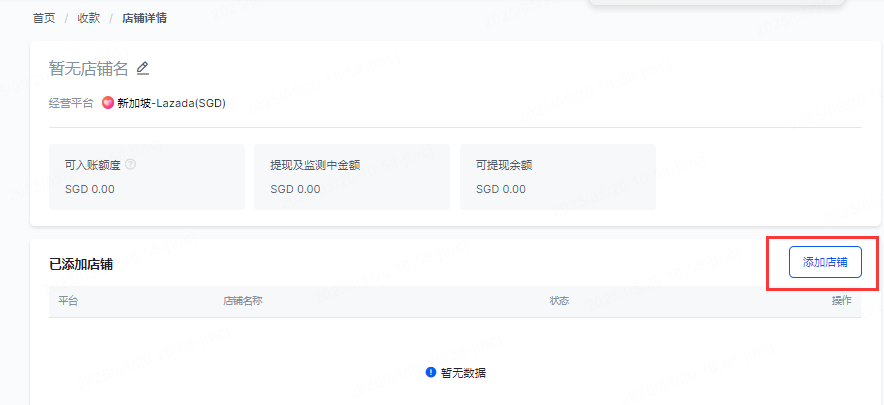Click the 平台 column header
The width and height of the screenshot is (884, 405).
(68, 300)
